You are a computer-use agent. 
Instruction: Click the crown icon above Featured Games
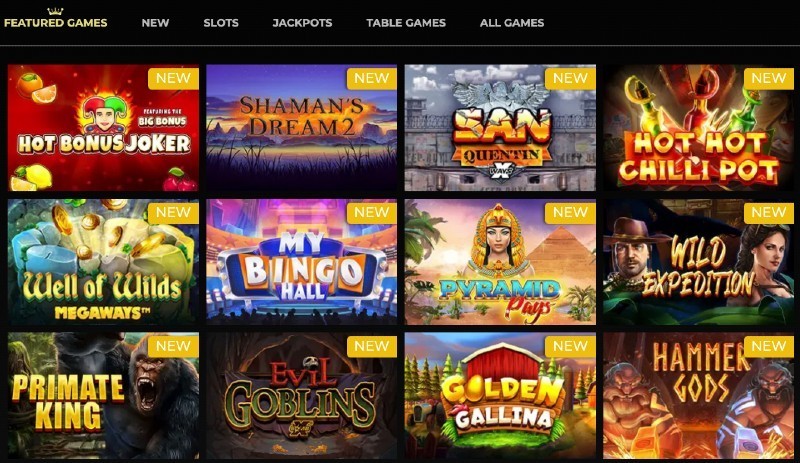[55, 11]
